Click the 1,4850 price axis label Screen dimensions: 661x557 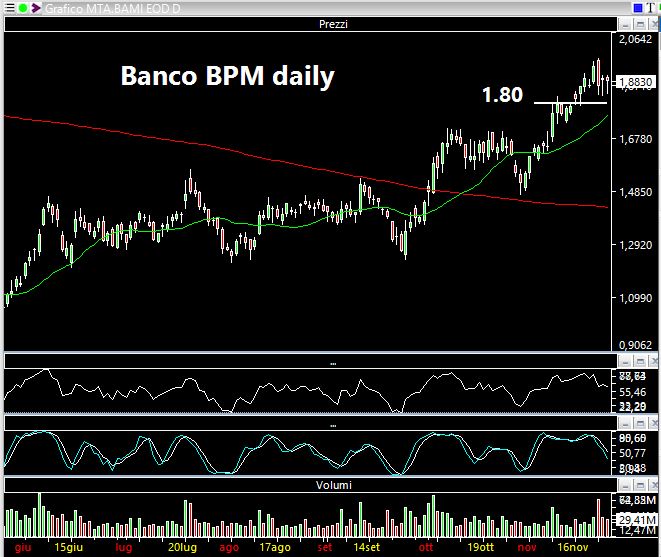click(635, 192)
